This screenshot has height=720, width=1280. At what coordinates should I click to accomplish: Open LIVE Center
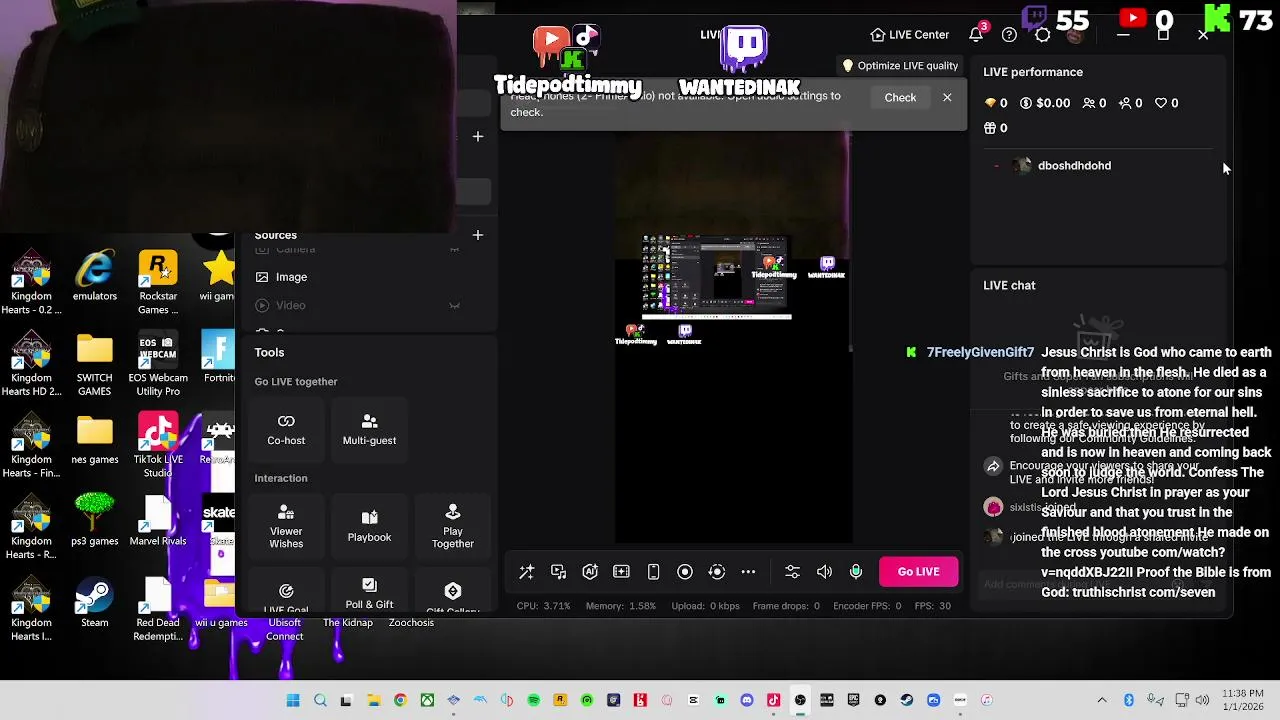909,35
